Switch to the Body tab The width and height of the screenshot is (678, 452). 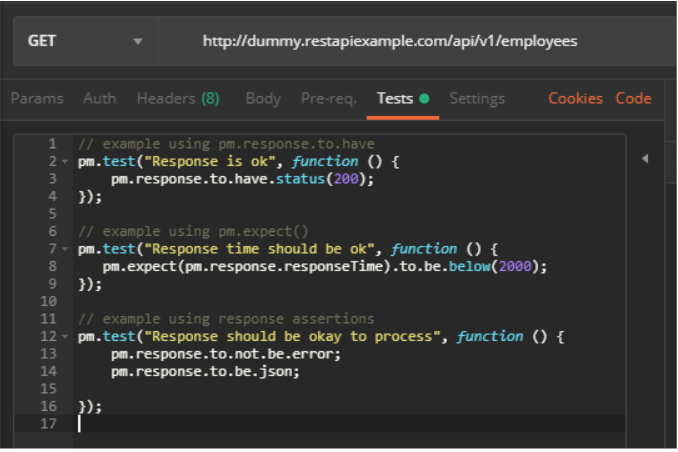263,98
